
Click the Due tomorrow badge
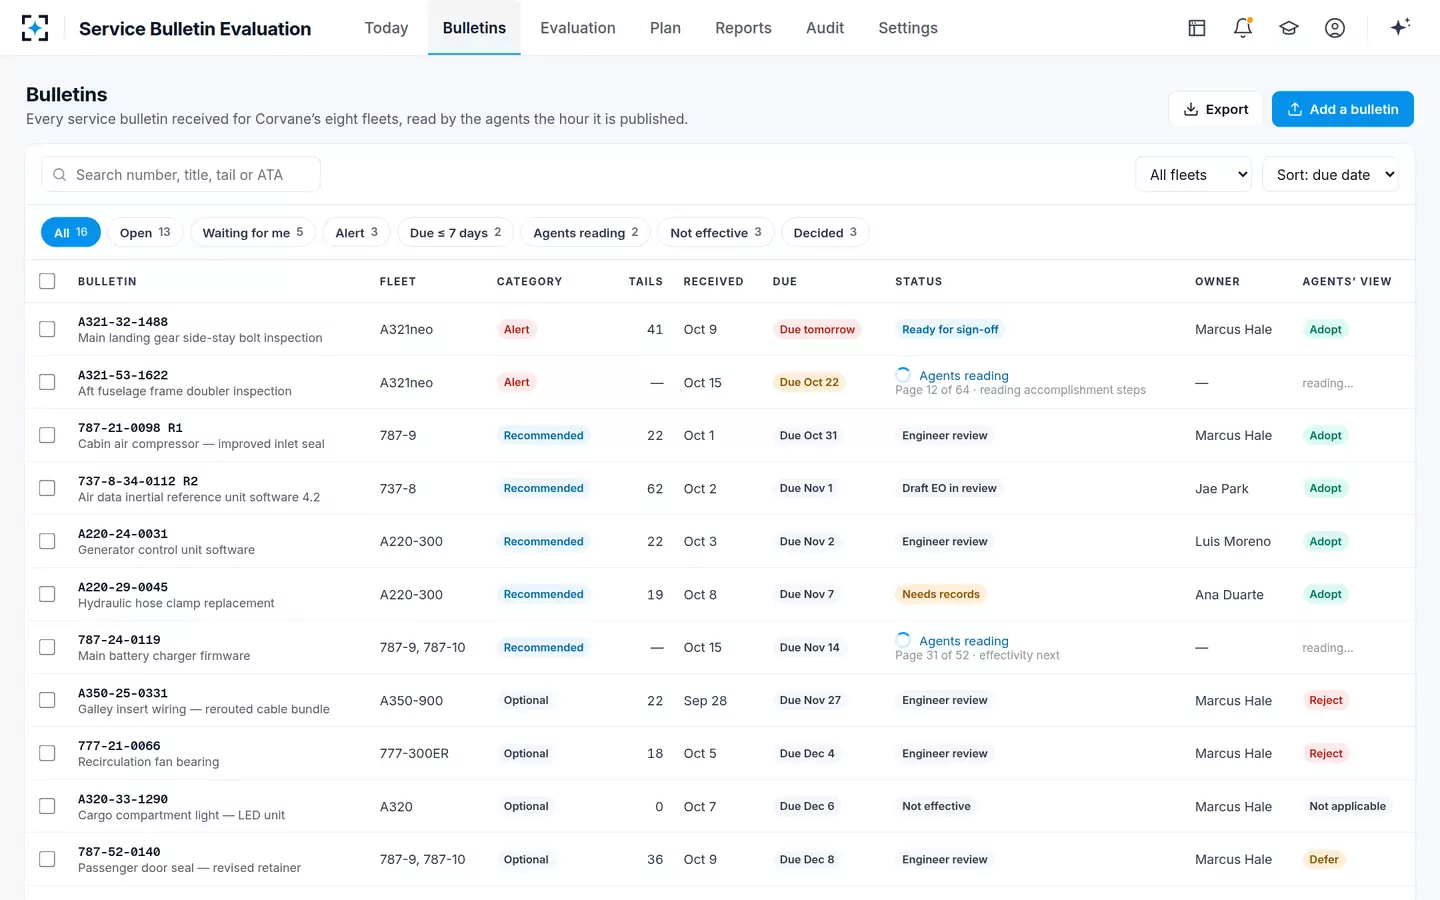tap(817, 329)
